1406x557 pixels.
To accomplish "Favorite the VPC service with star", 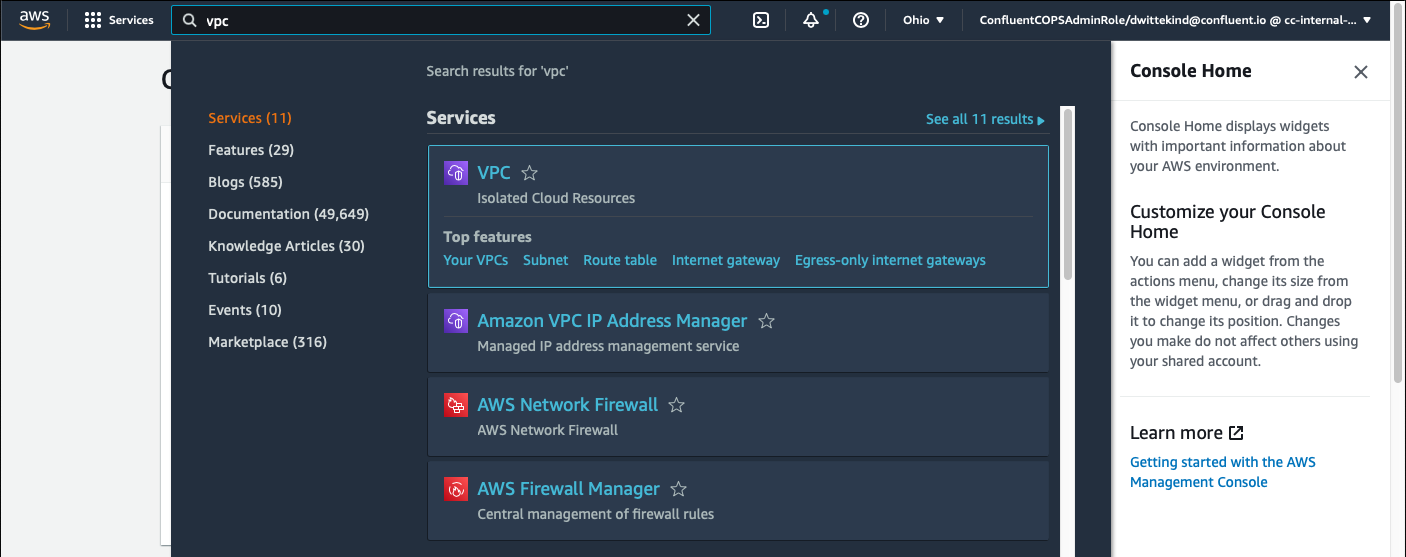I will click(x=530, y=173).
